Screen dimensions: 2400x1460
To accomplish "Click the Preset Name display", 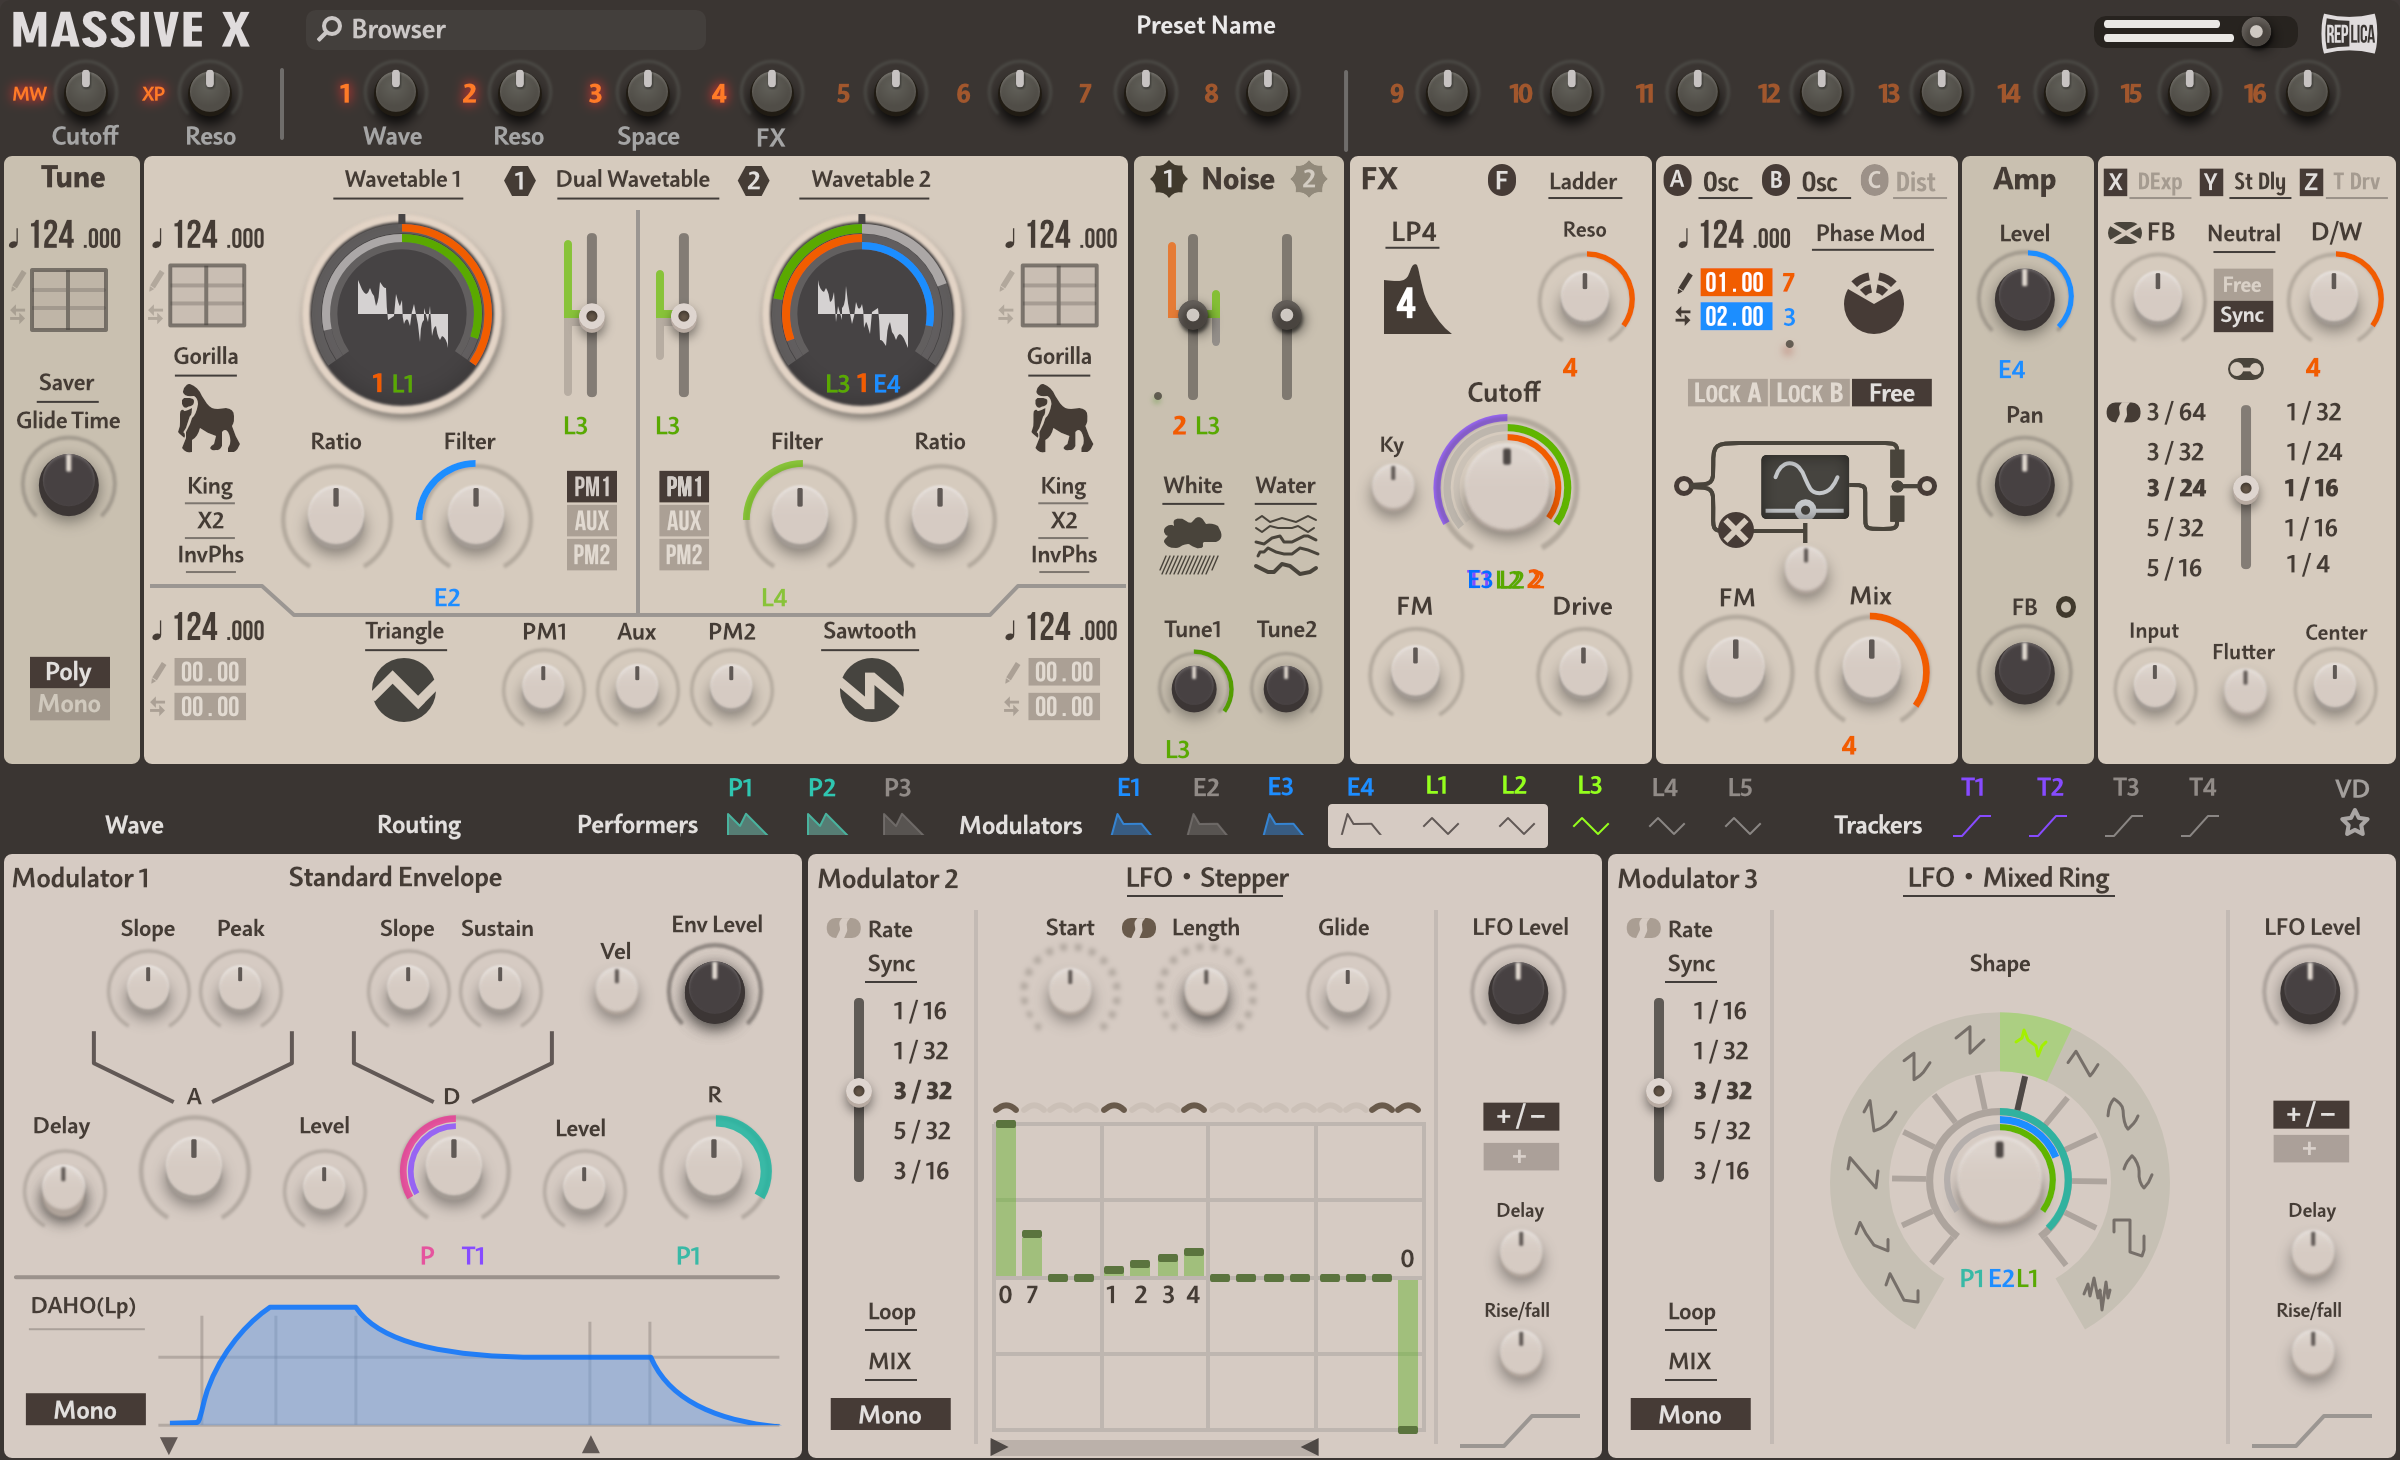I will (1205, 26).
